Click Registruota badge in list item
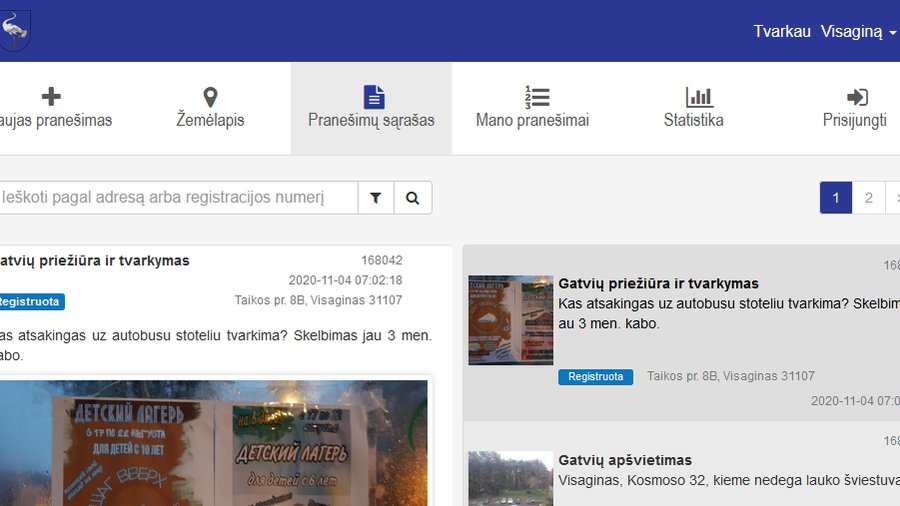900x506 pixels. click(x=595, y=377)
